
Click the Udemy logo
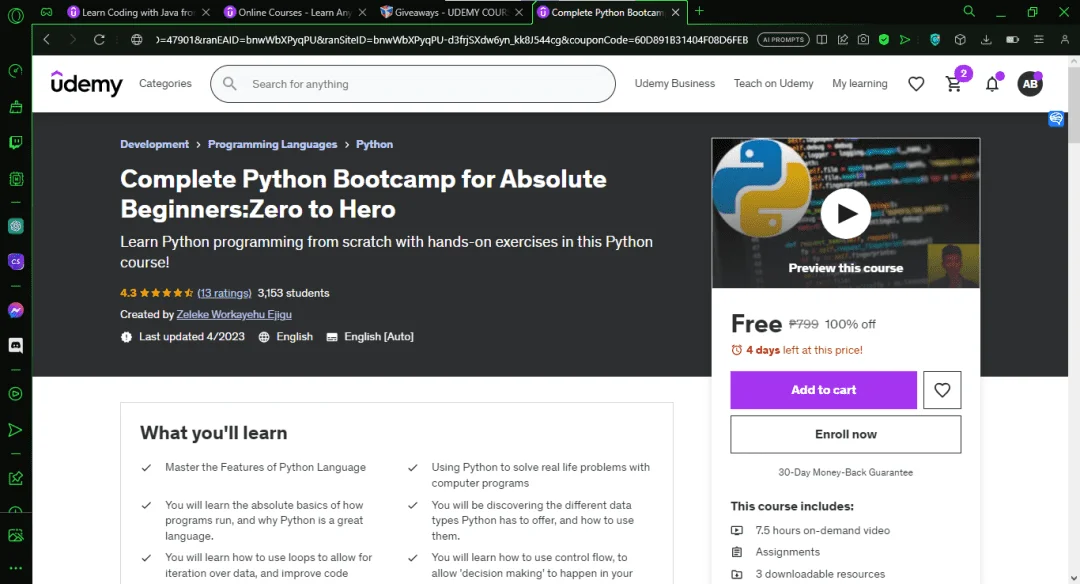tap(87, 83)
